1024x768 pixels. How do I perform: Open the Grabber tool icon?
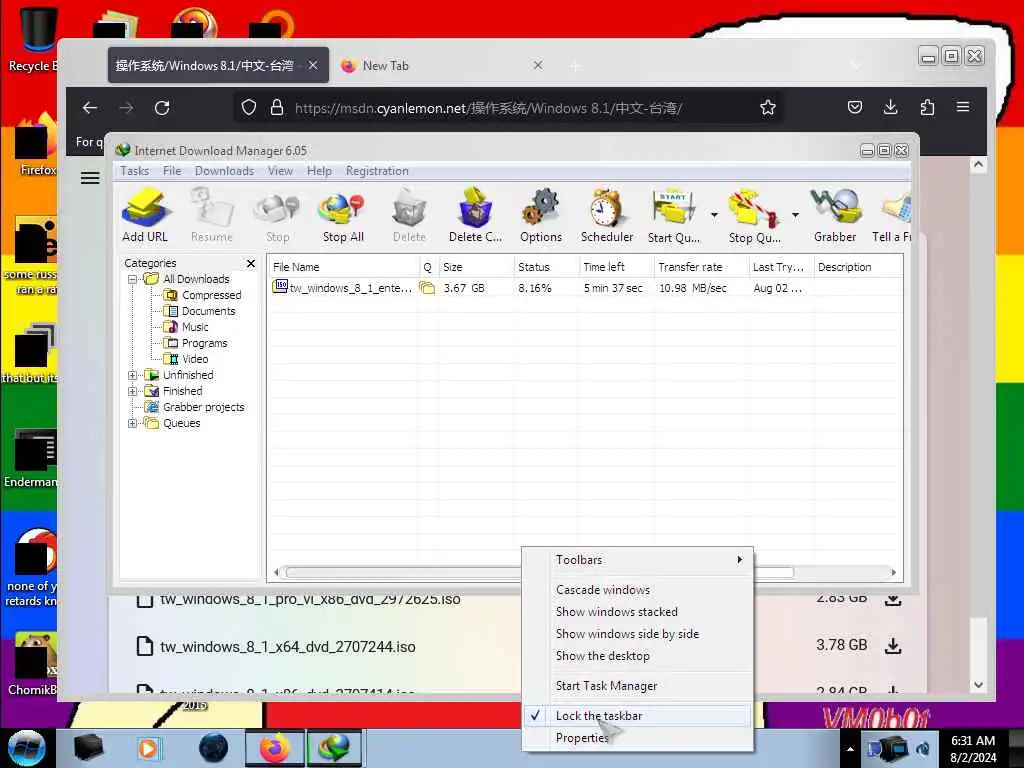835,215
